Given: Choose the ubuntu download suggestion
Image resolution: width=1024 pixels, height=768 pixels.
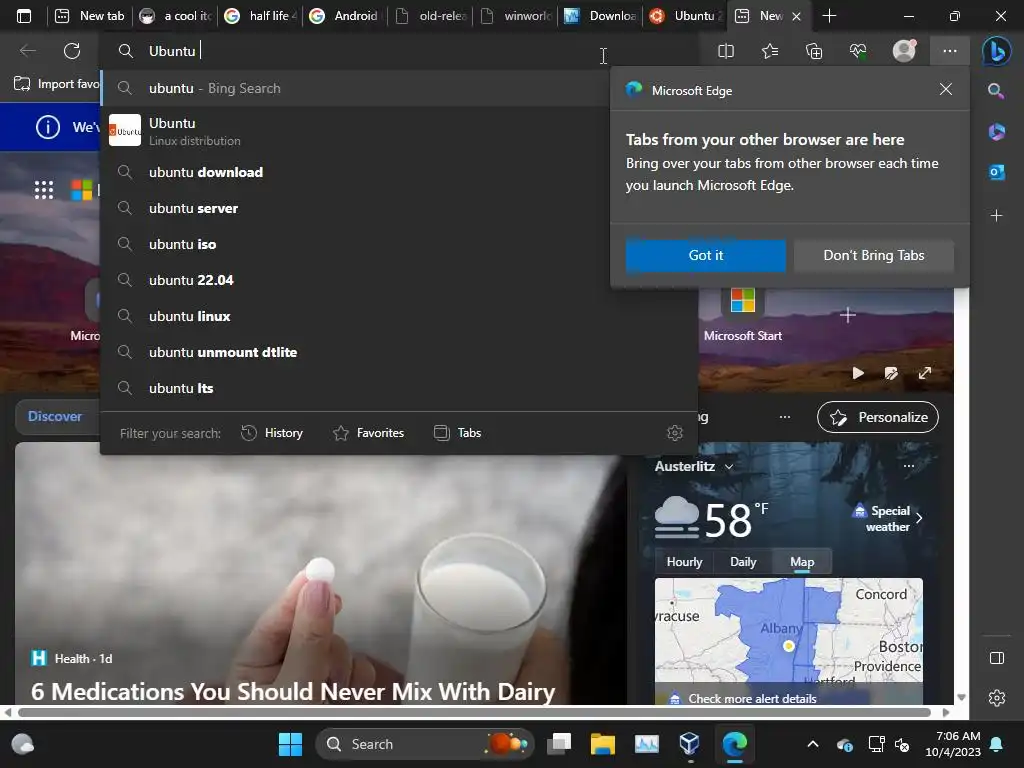Looking at the screenshot, I should click(x=354, y=172).
